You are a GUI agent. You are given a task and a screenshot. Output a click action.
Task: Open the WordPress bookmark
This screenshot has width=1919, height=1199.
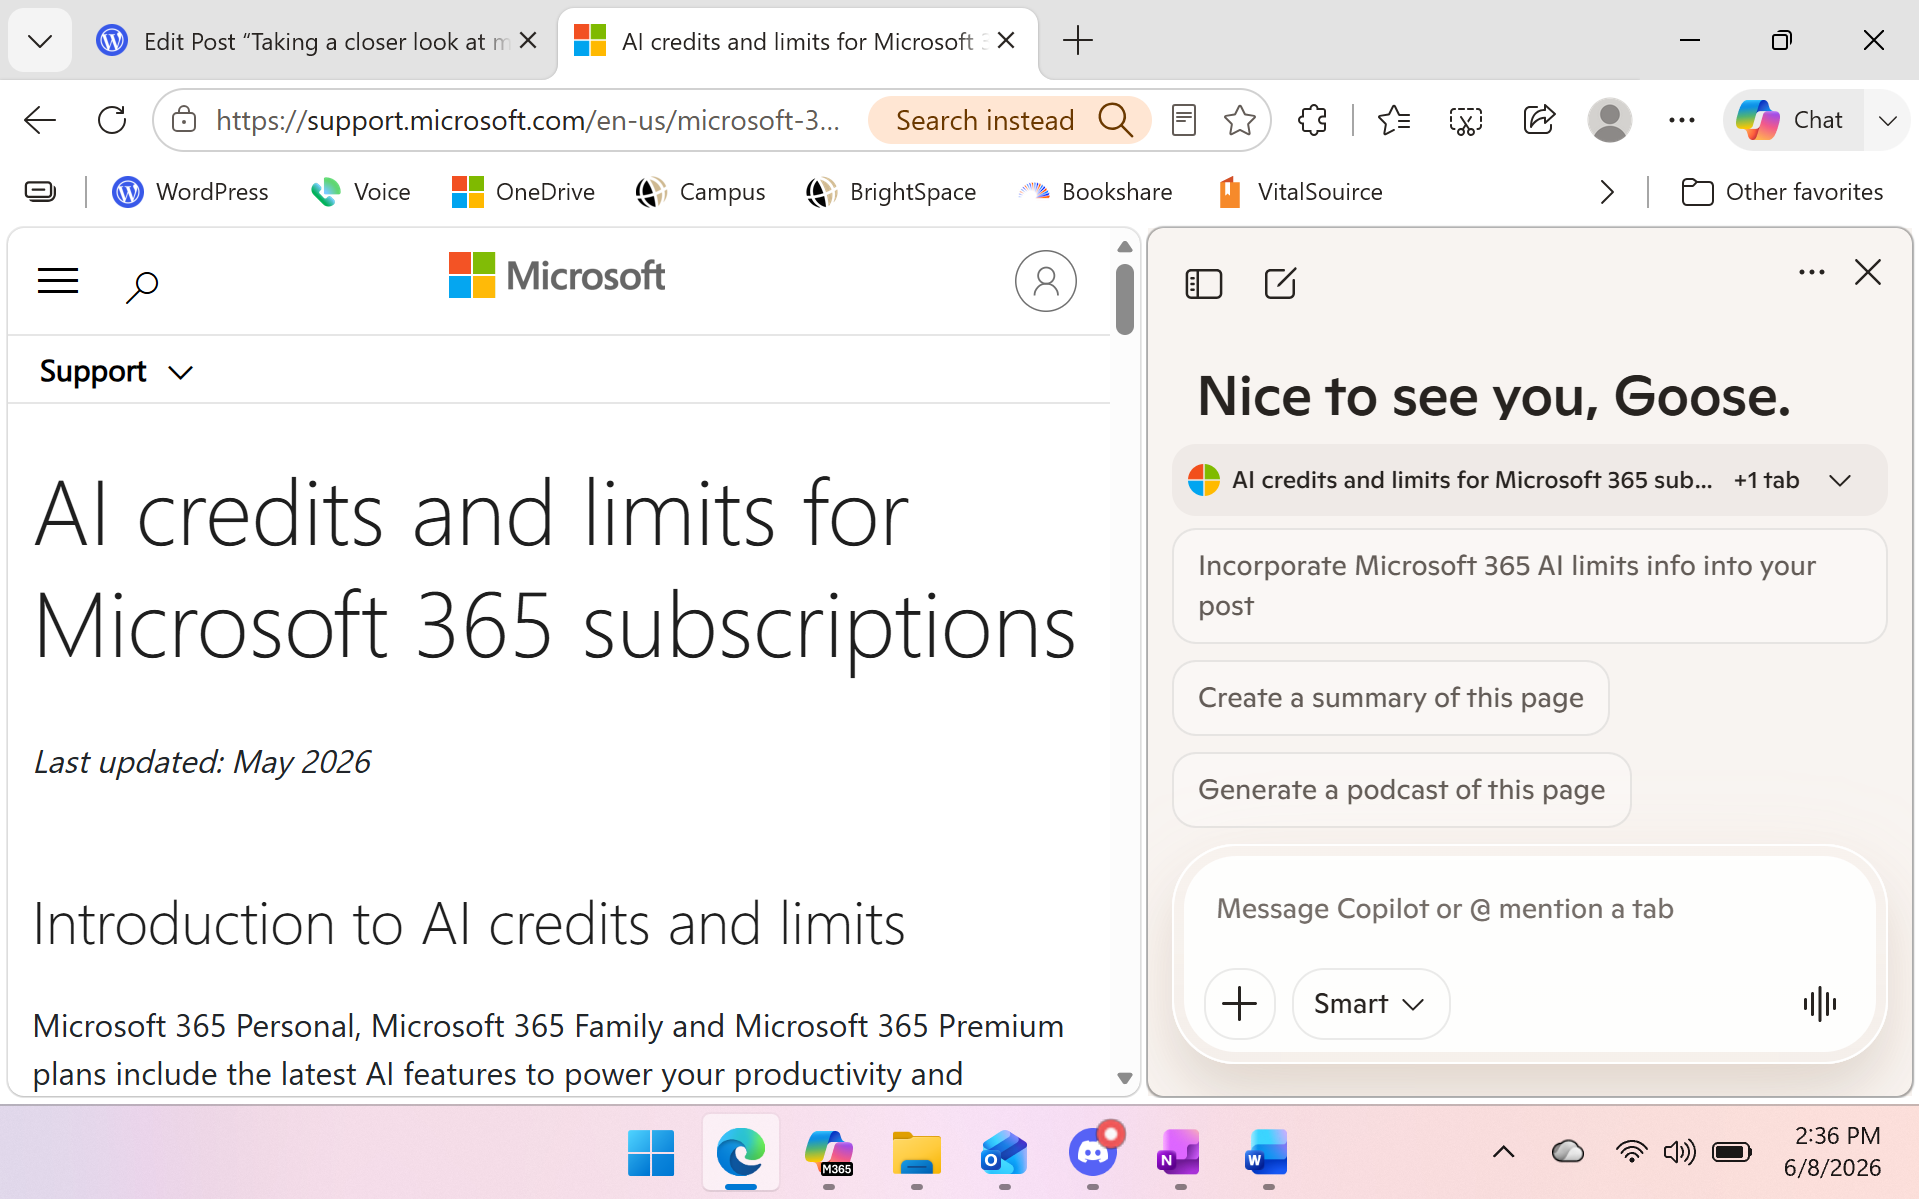pos(190,191)
